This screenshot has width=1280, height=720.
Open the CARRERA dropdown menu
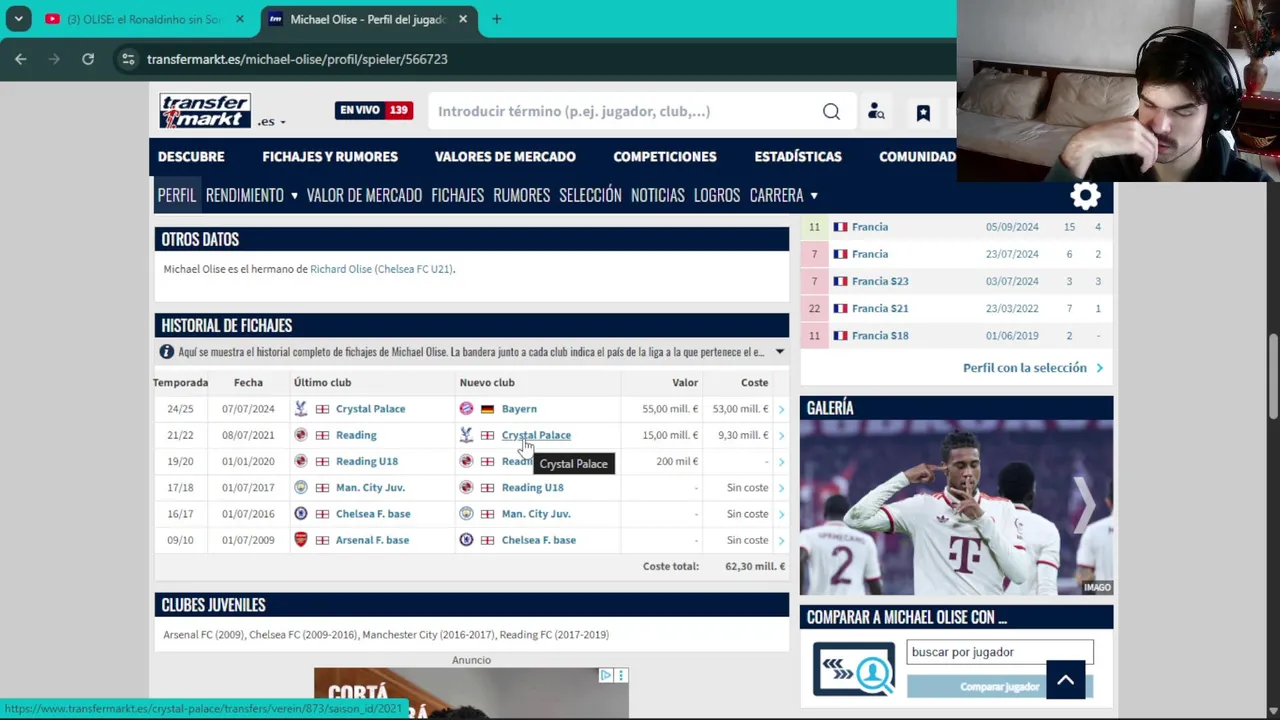coord(784,195)
